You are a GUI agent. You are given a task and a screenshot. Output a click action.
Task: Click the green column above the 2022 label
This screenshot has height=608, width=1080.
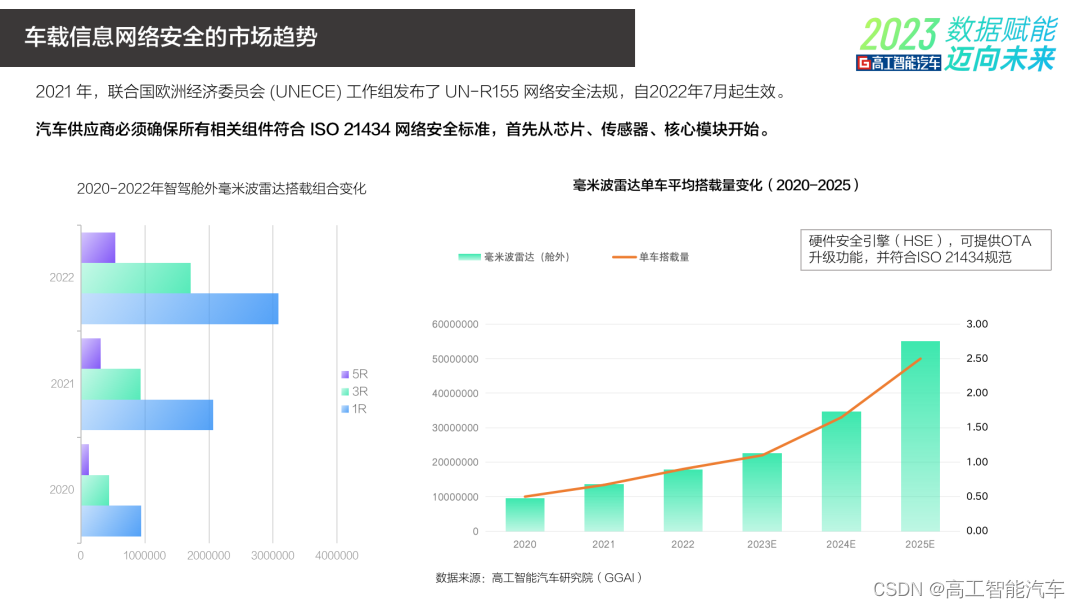click(683, 501)
